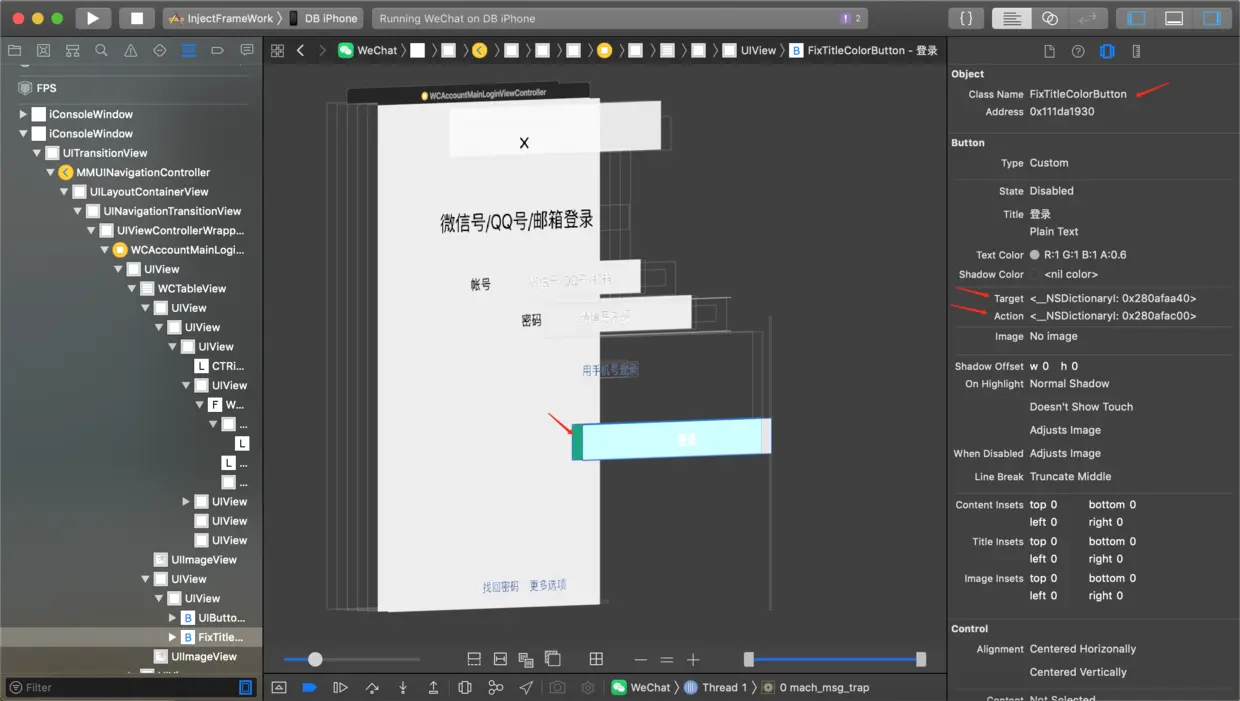Zoom in the view hierarchy canvas
1240x701 pixels.
(693, 660)
